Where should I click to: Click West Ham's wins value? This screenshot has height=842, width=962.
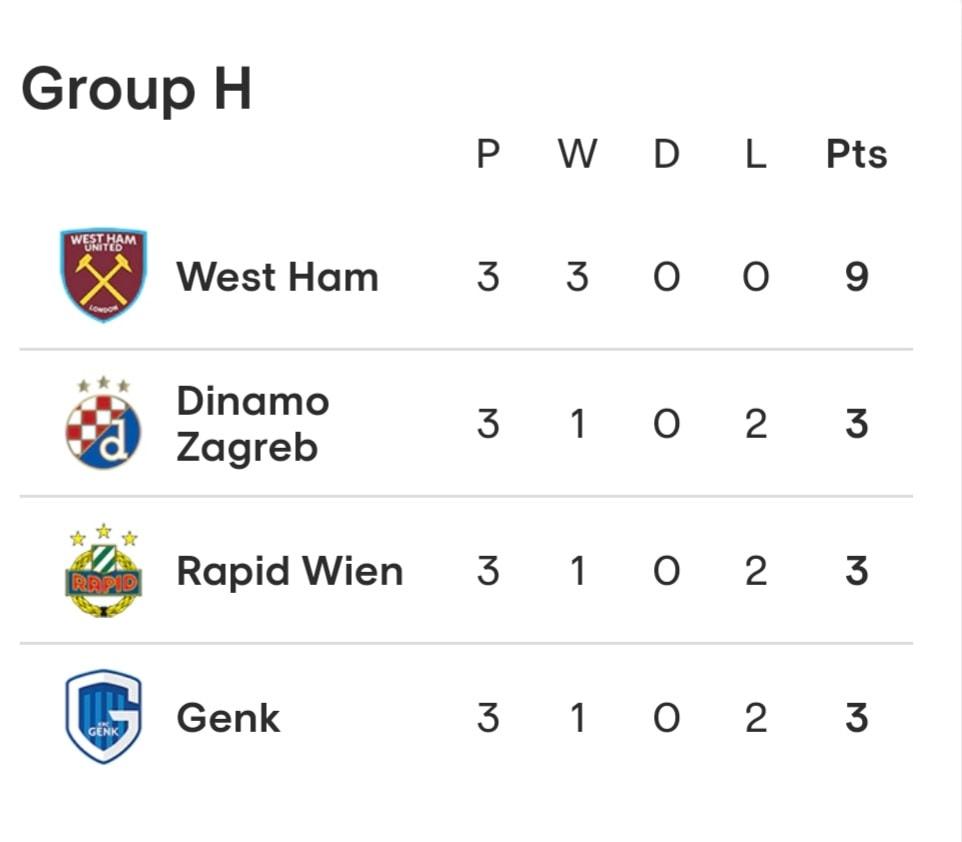577,277
